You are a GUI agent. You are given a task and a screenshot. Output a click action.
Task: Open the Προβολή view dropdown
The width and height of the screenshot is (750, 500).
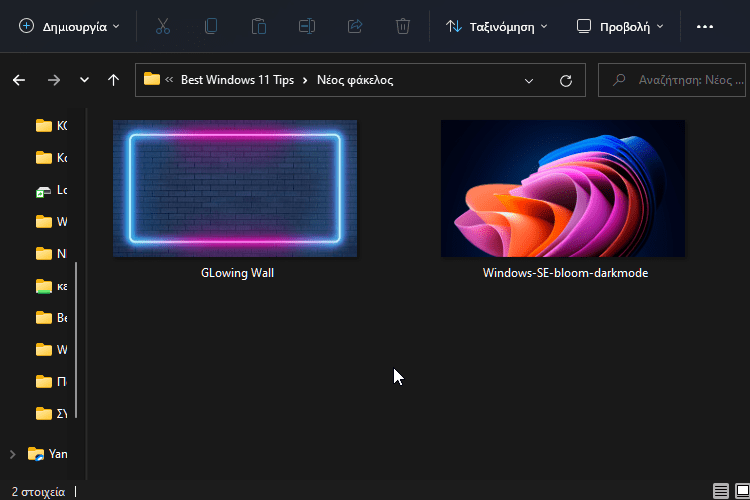[620, 26]
